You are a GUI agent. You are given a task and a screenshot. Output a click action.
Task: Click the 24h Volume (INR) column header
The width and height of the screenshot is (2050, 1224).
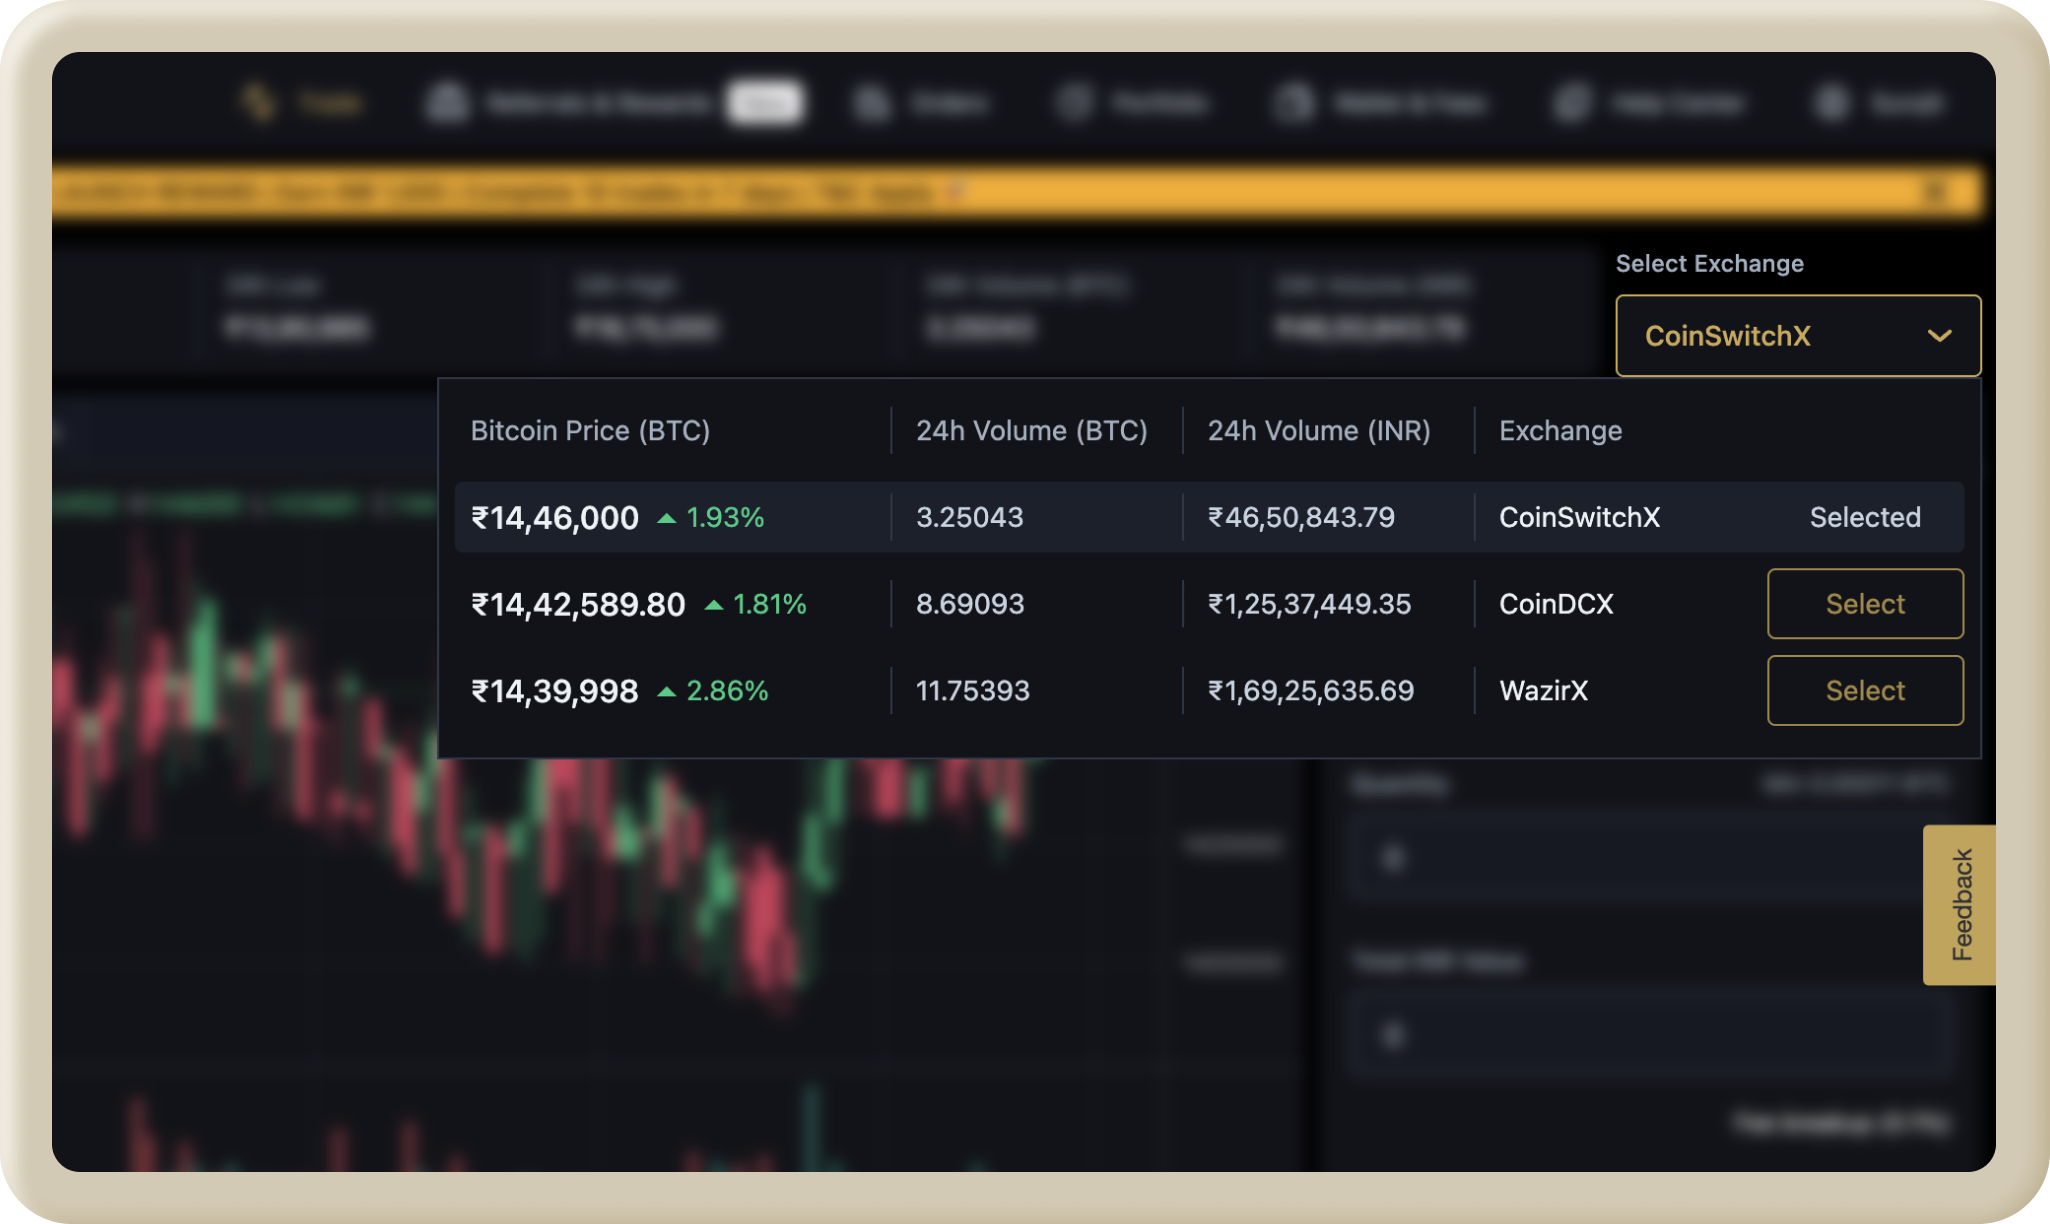[x=1319, y=431]
